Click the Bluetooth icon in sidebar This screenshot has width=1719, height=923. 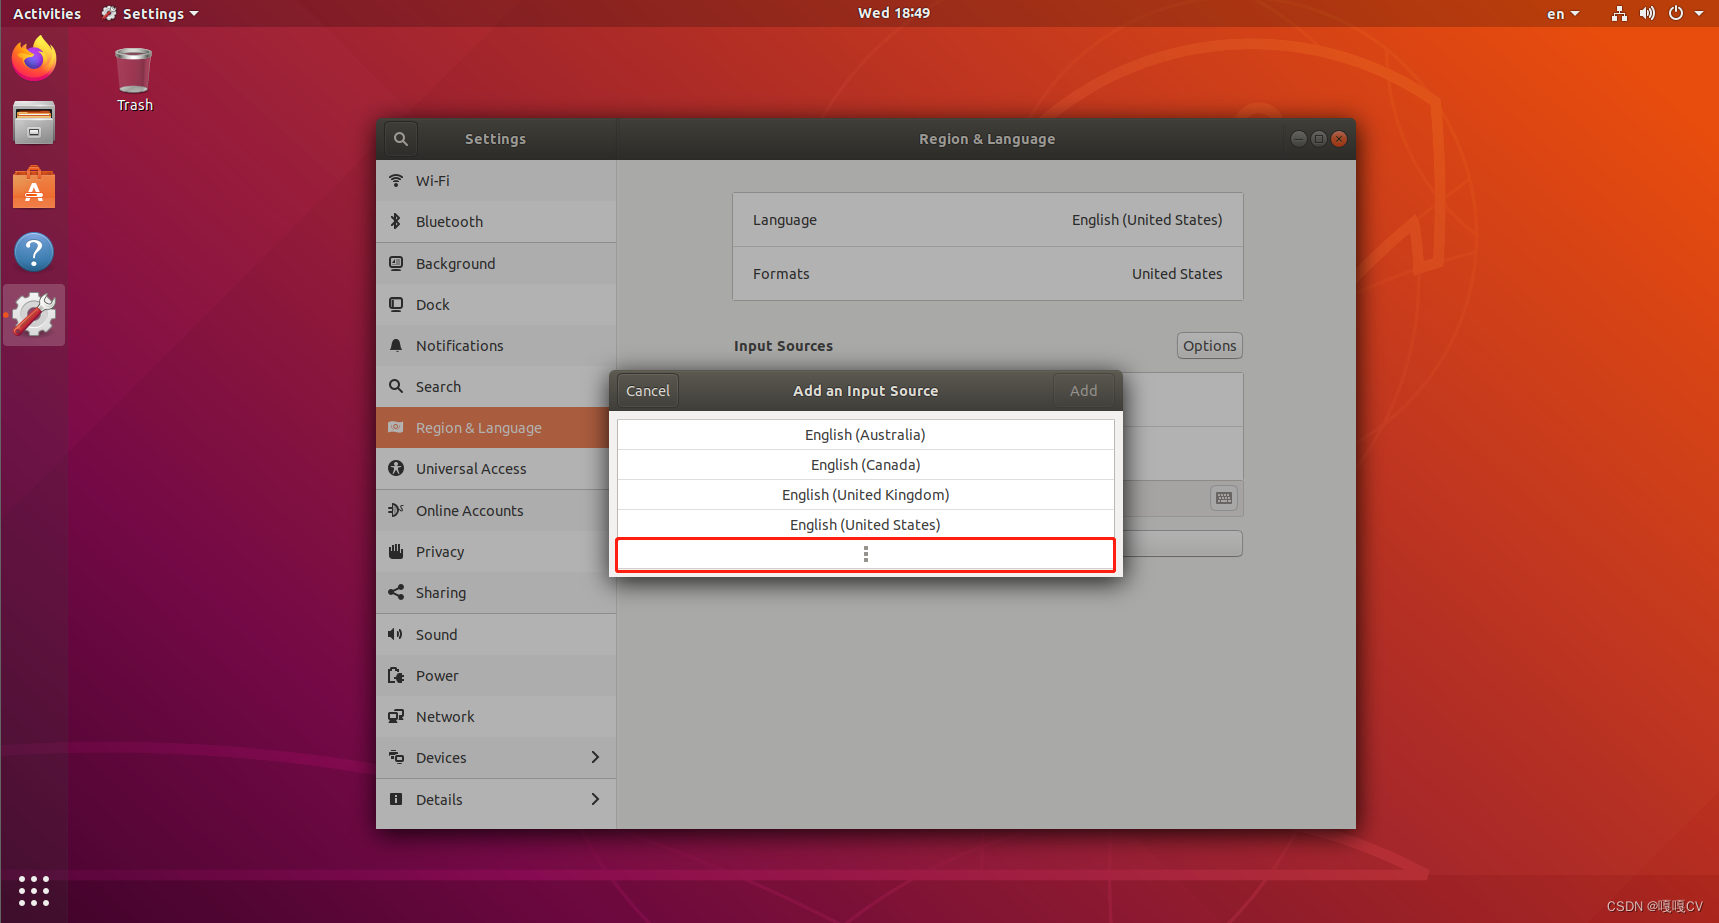396,221
